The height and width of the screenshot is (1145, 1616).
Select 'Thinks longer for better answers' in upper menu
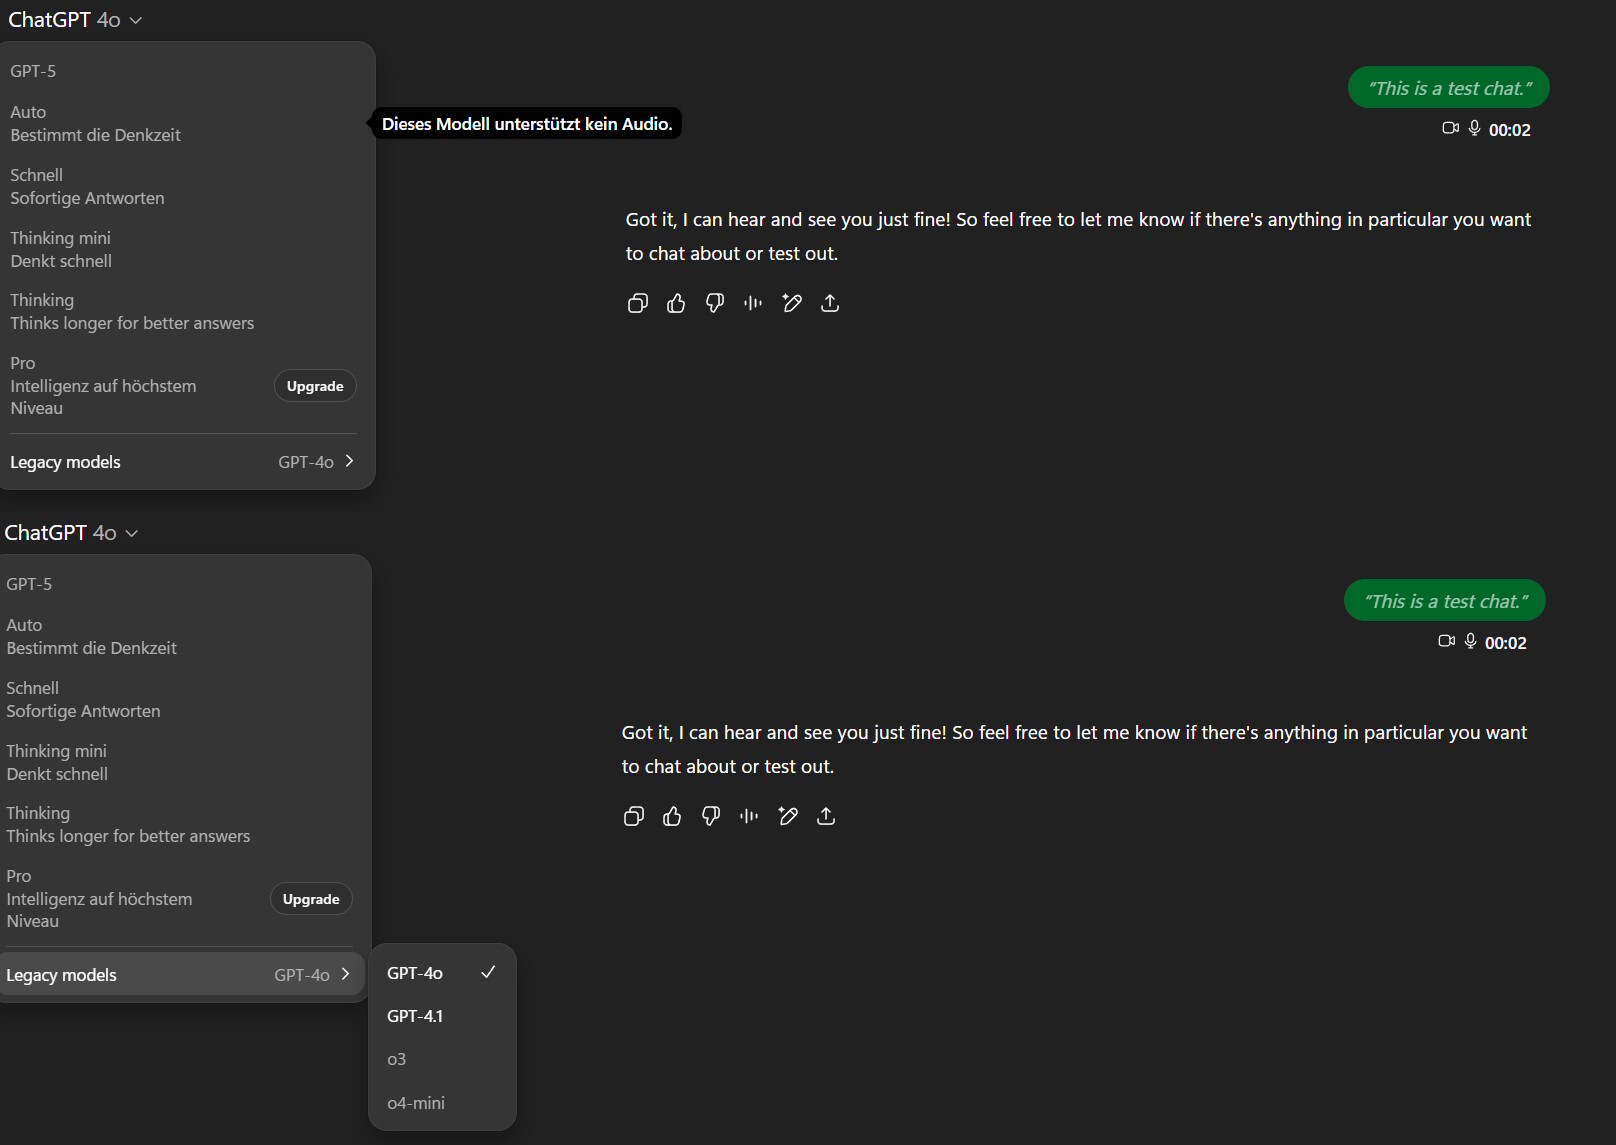(x=183, y=311)
